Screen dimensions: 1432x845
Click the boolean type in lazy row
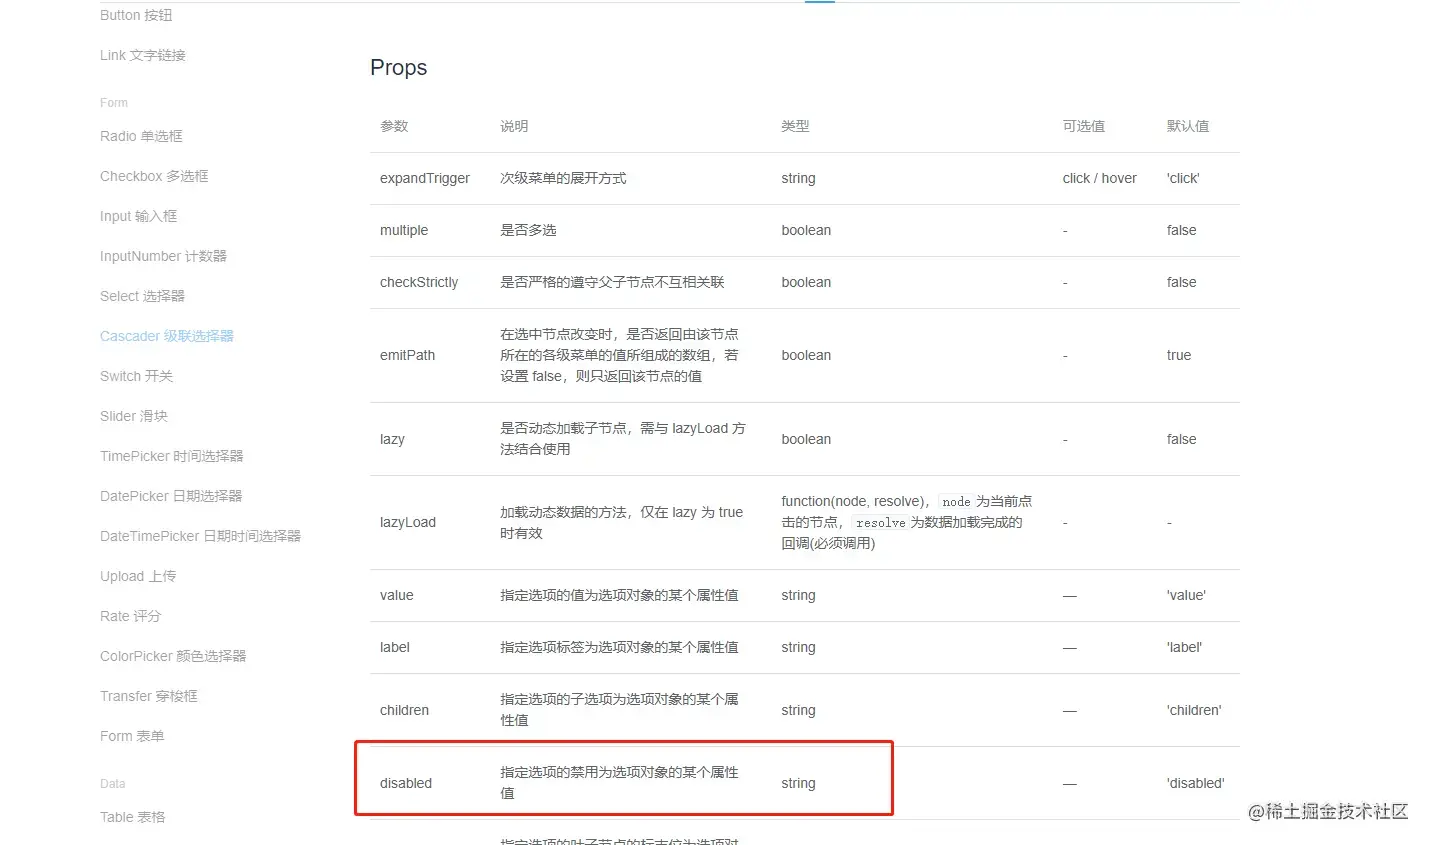pos(806,439)
